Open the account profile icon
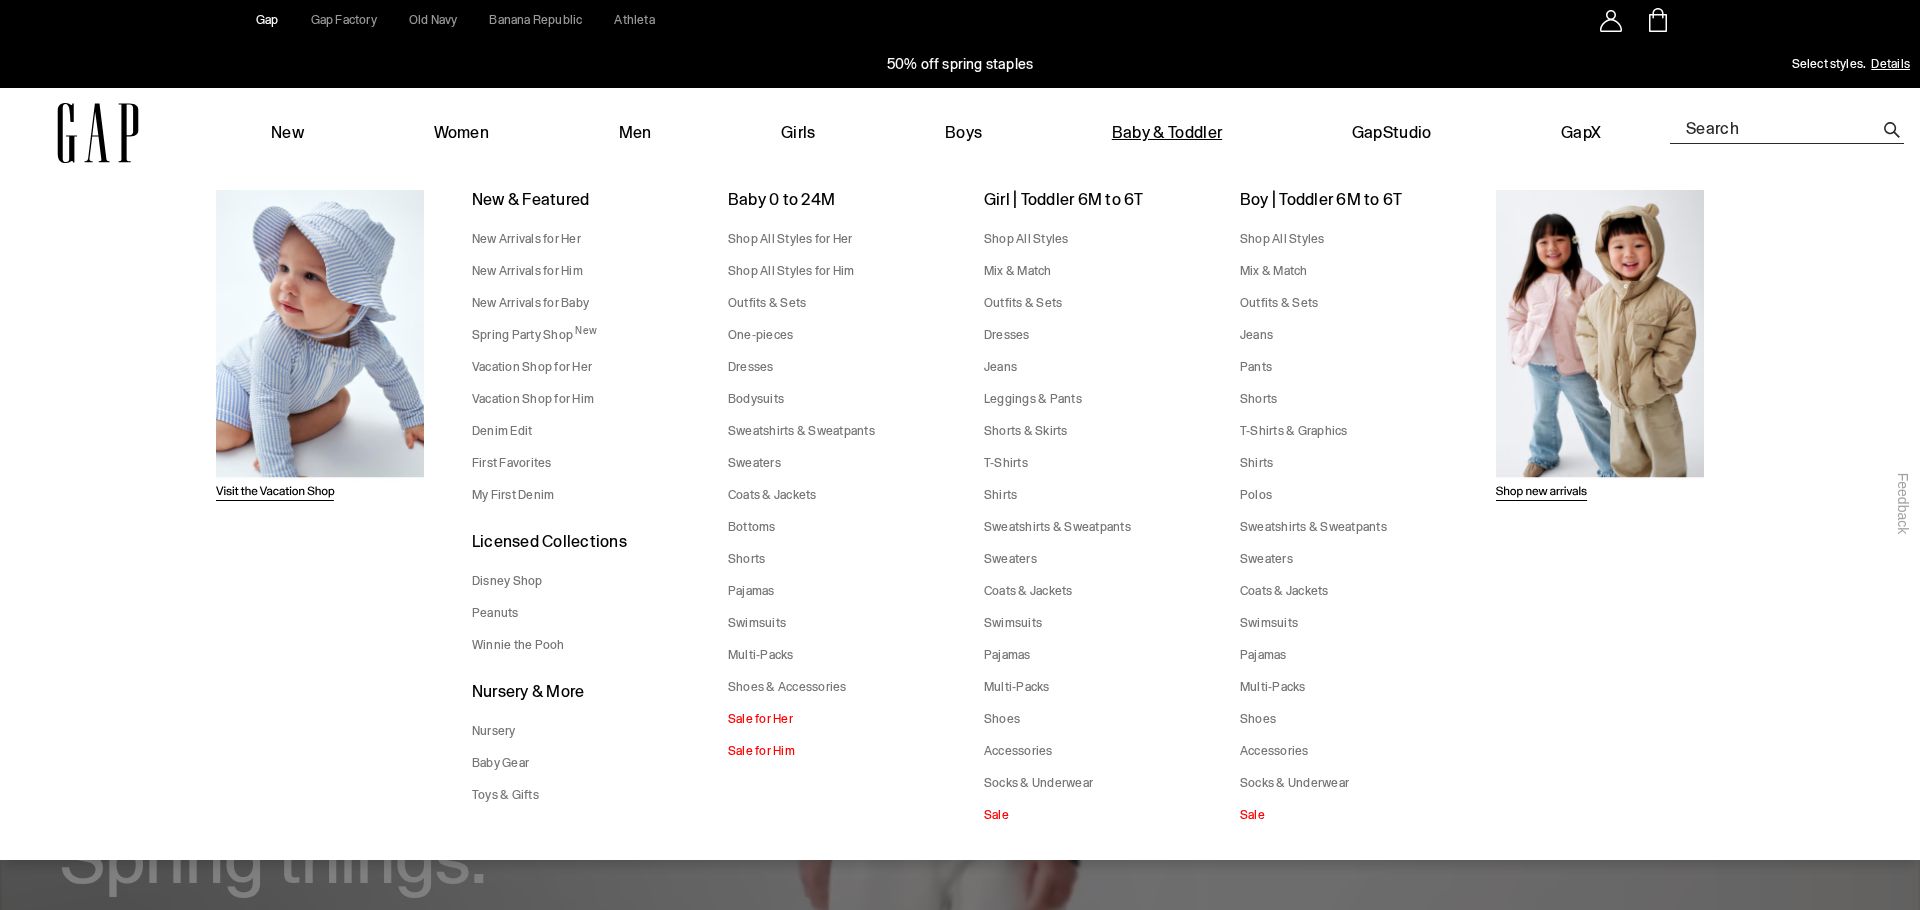The width and height of the screenshot is (1920, 910). 1610,21
